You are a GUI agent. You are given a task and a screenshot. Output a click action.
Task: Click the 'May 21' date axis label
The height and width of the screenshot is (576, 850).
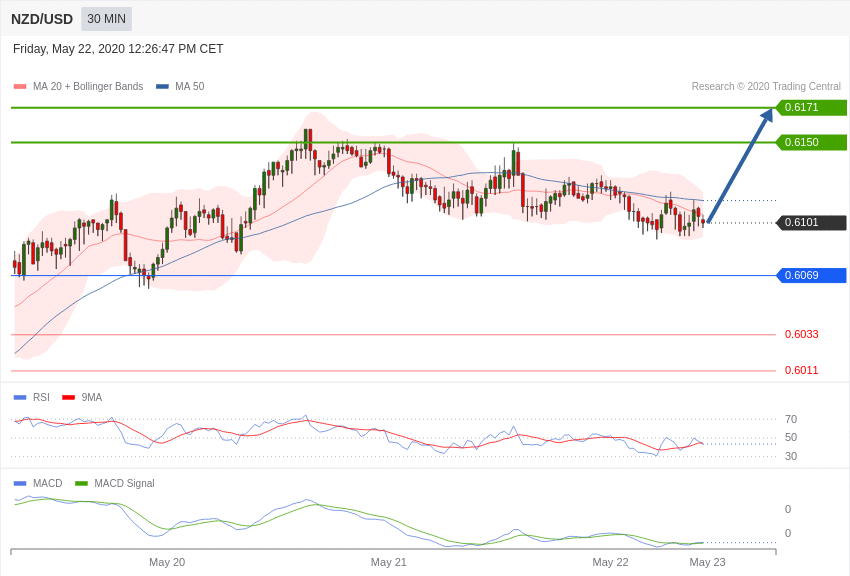(x=389, y=562)
